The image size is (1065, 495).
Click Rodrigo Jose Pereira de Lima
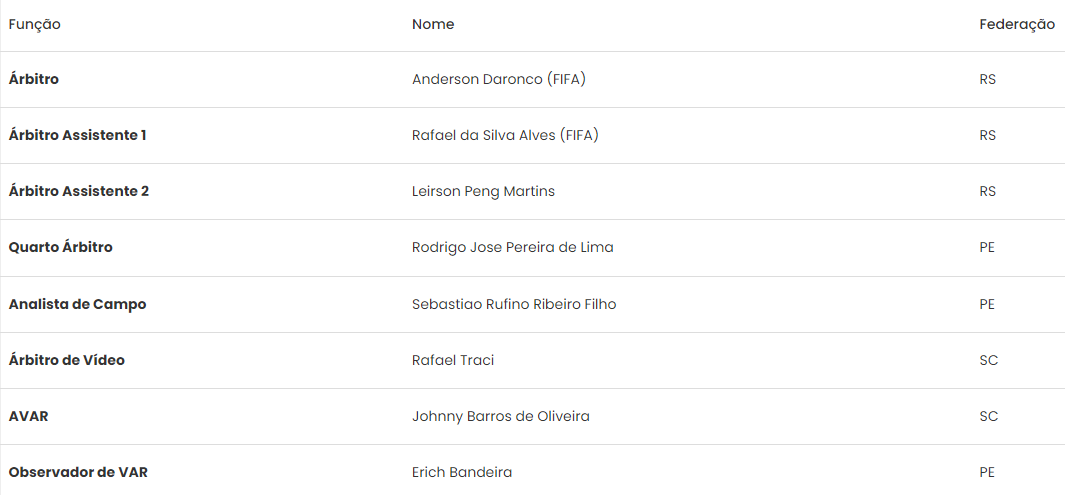[x=512, y=247]
